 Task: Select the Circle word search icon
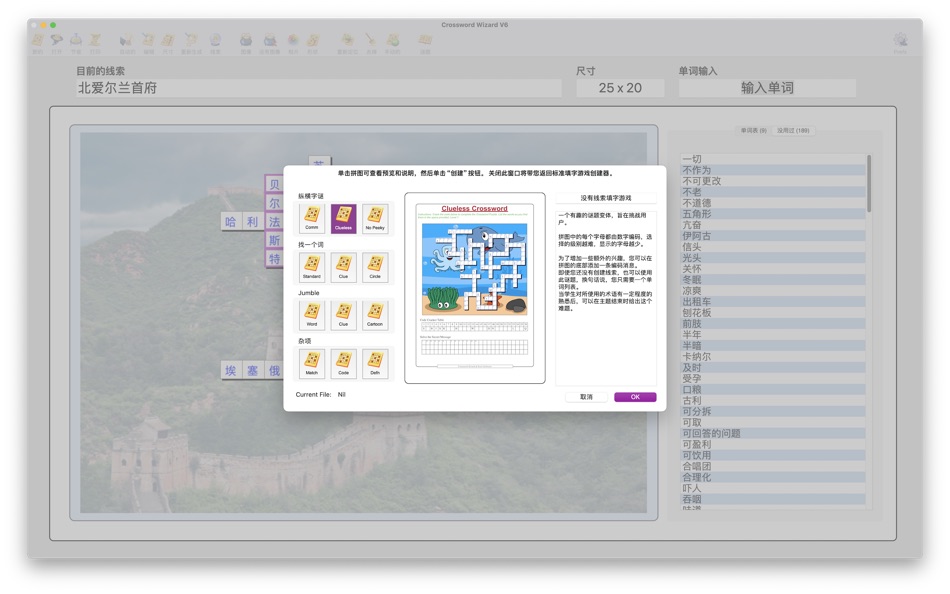coord(375,265)
